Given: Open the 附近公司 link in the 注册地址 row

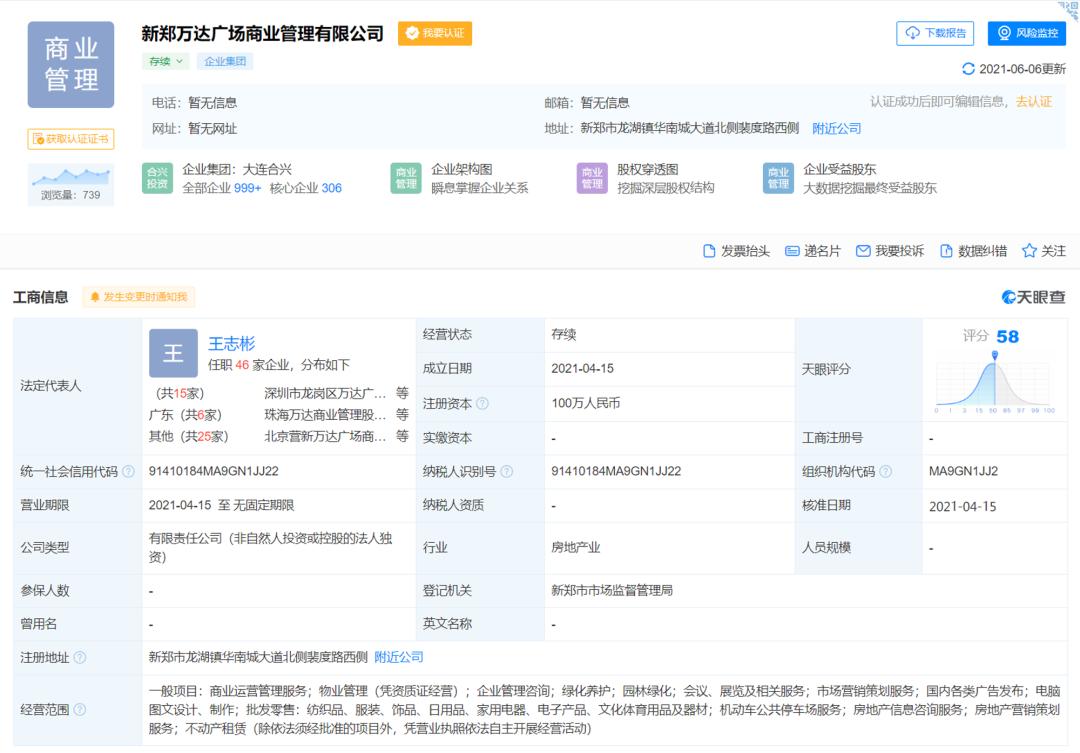Looking at the screenshot, I should click(x=399, y=657).
